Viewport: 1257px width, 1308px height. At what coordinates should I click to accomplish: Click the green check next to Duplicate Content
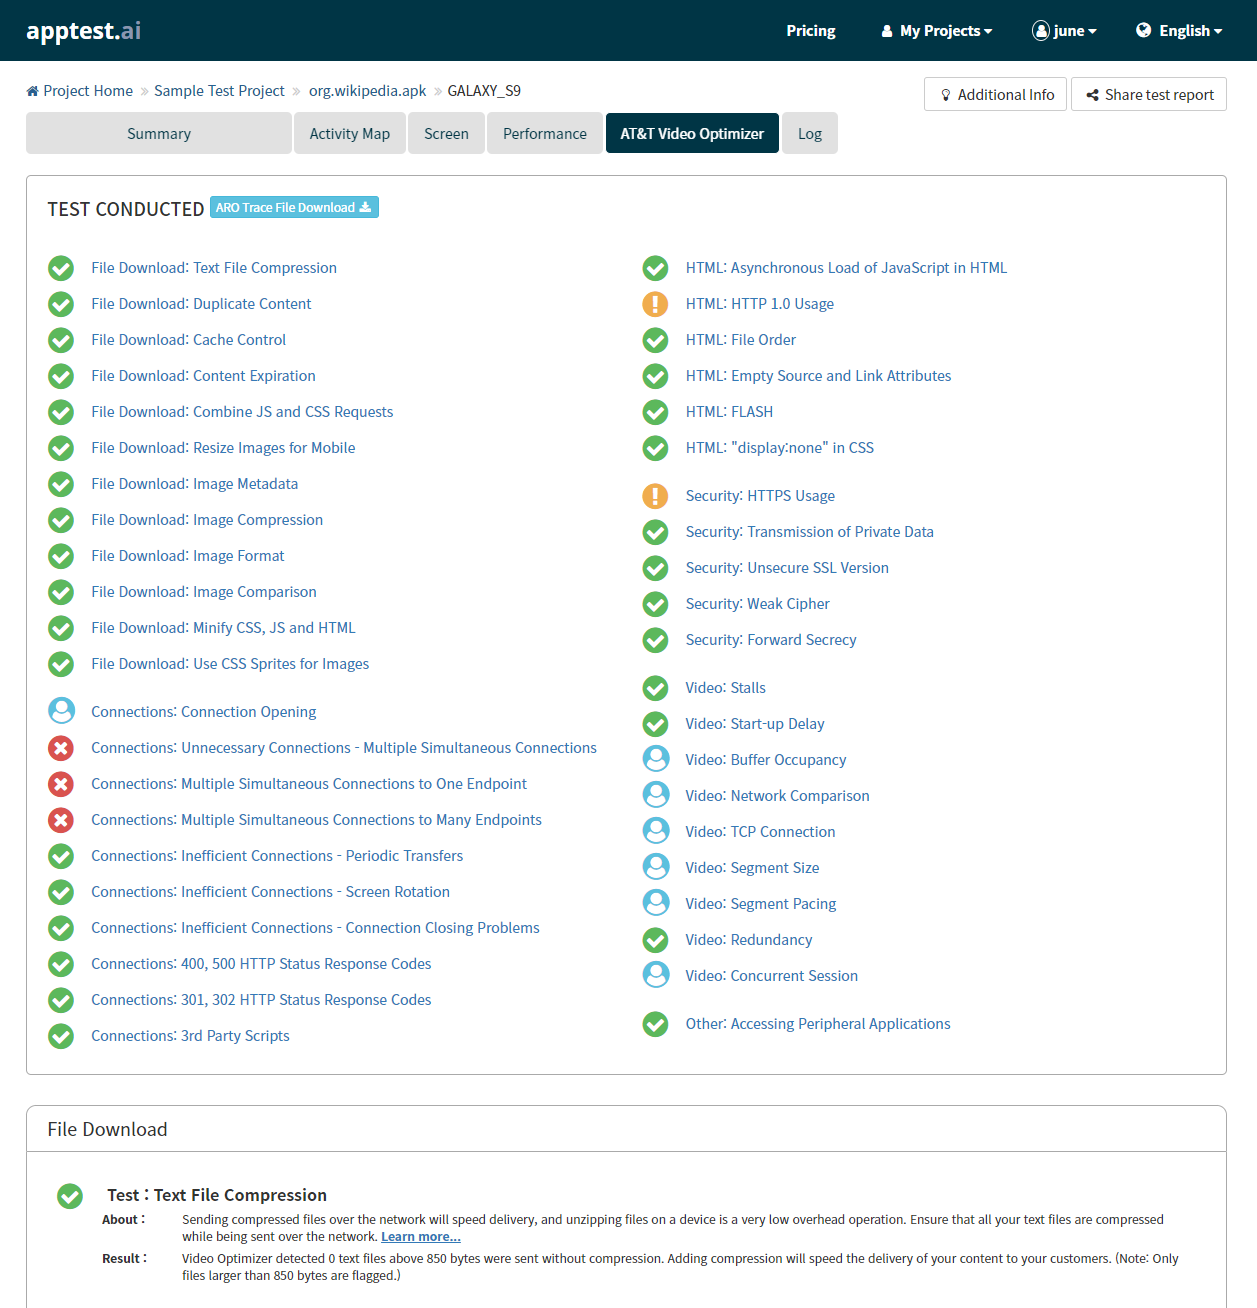click(x=61, y=304)
